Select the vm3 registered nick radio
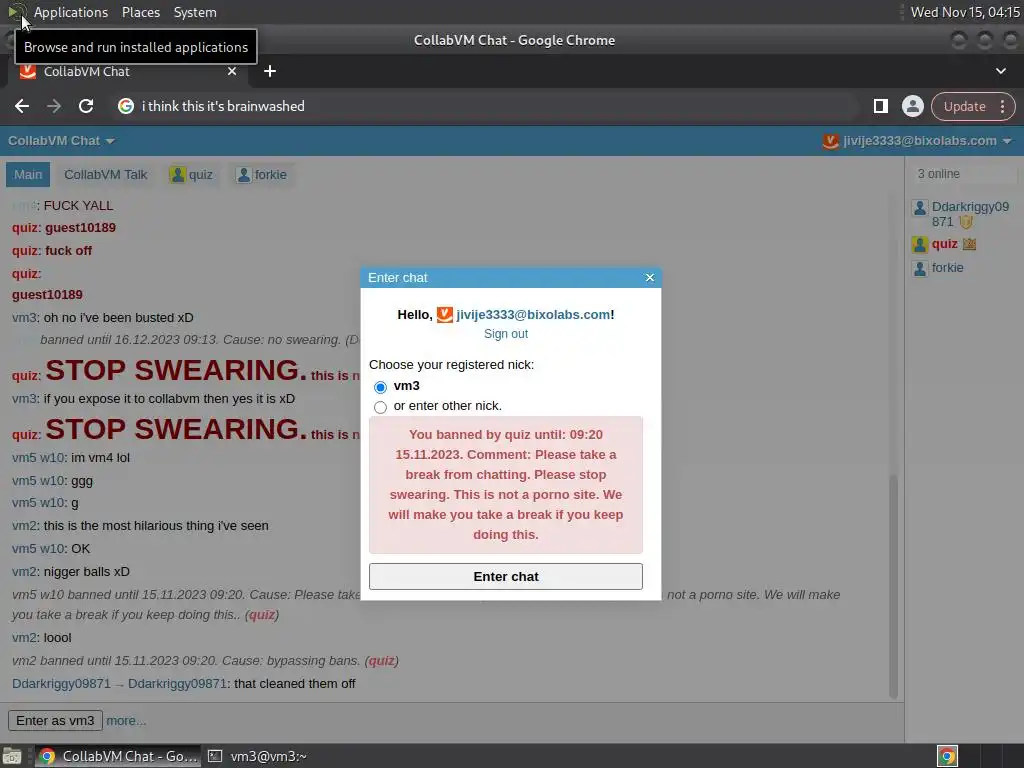 click(380, 387)
